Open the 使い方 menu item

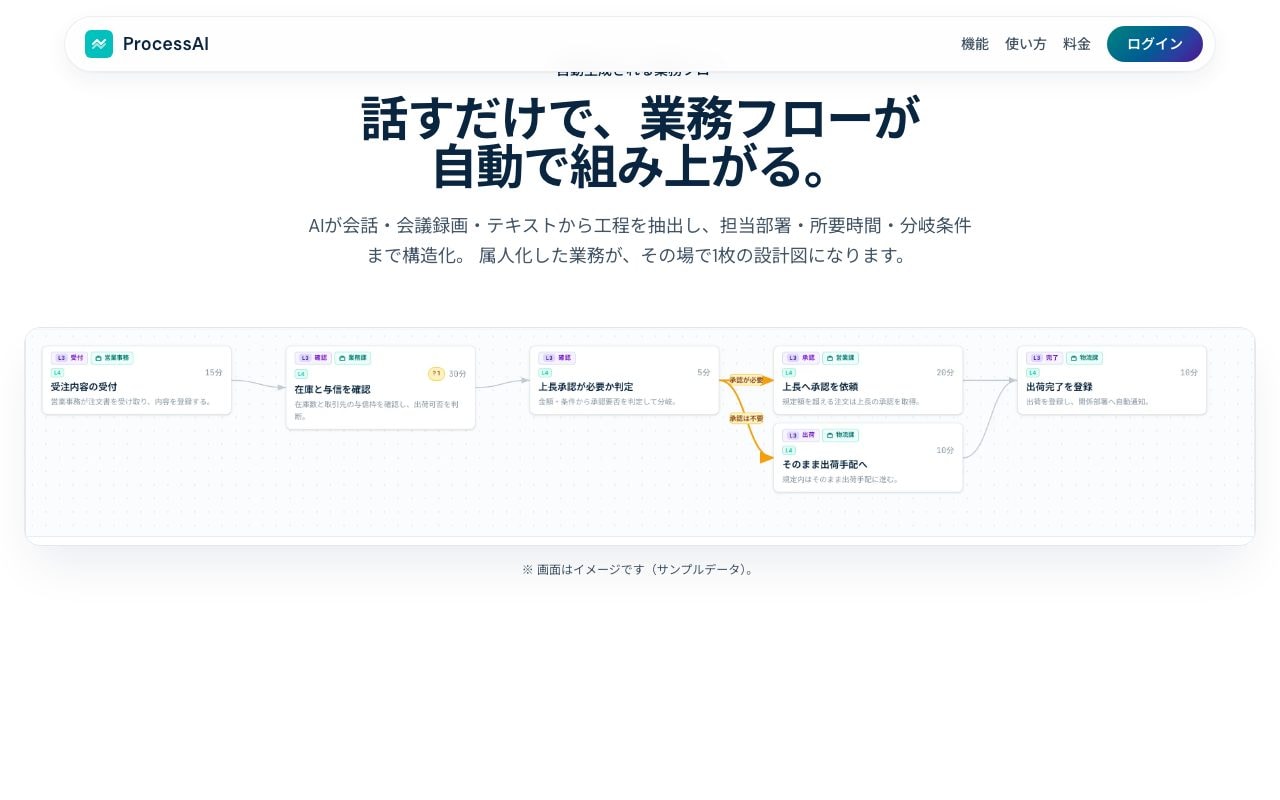(x=1026, y=44)
